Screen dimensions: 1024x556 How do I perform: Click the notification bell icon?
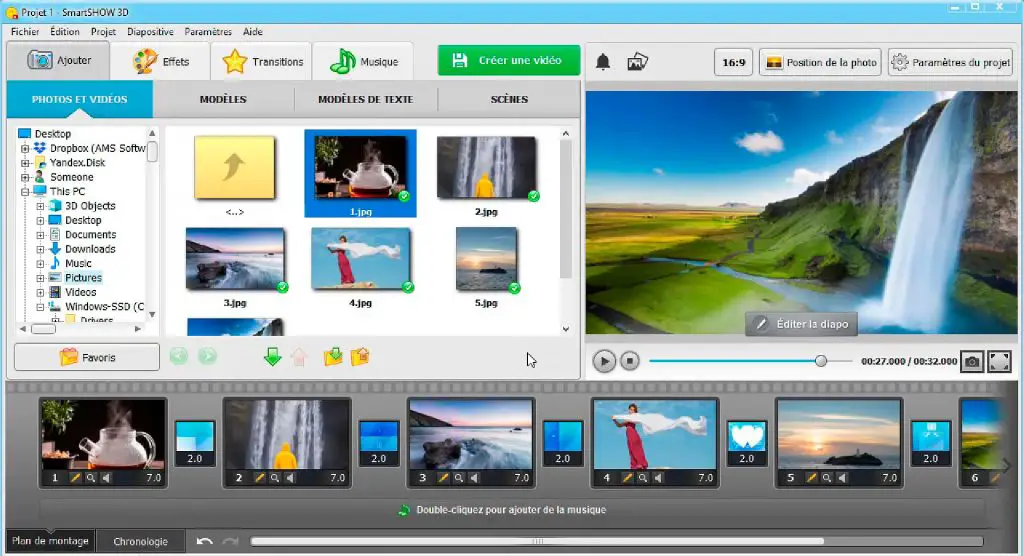click(x=603, y=62)
